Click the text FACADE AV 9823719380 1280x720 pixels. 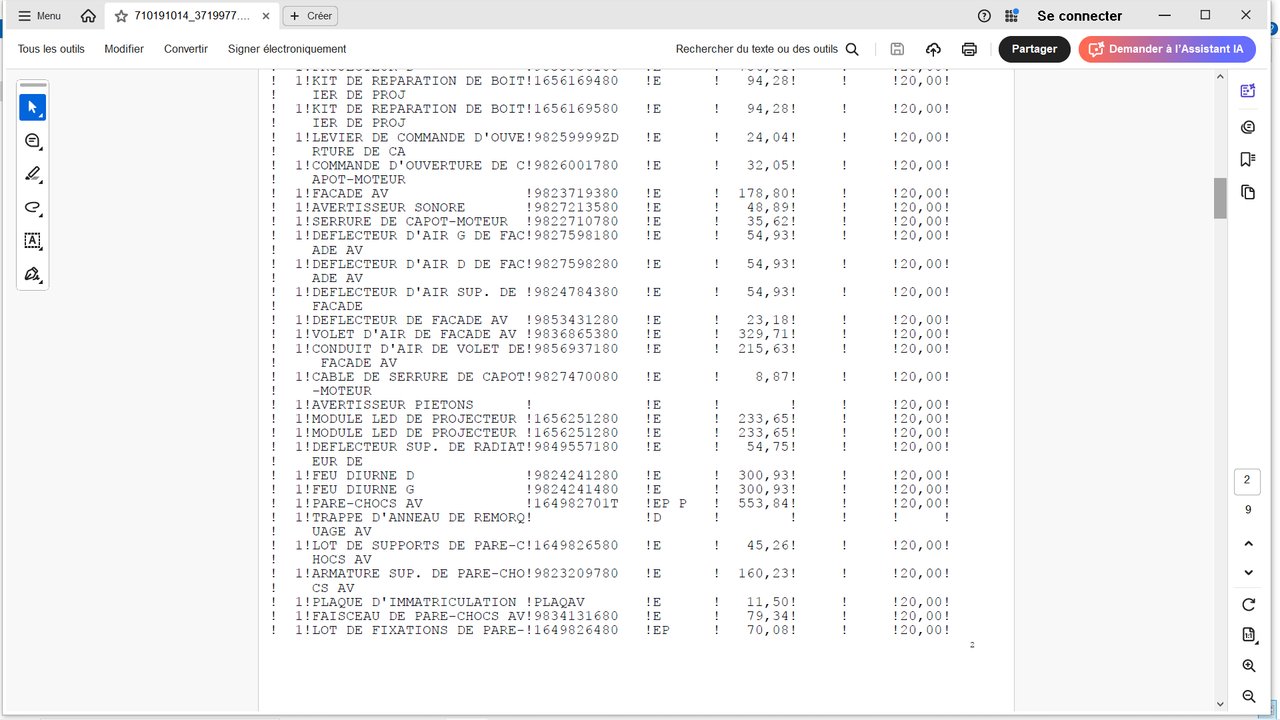[x=465, y=194]
